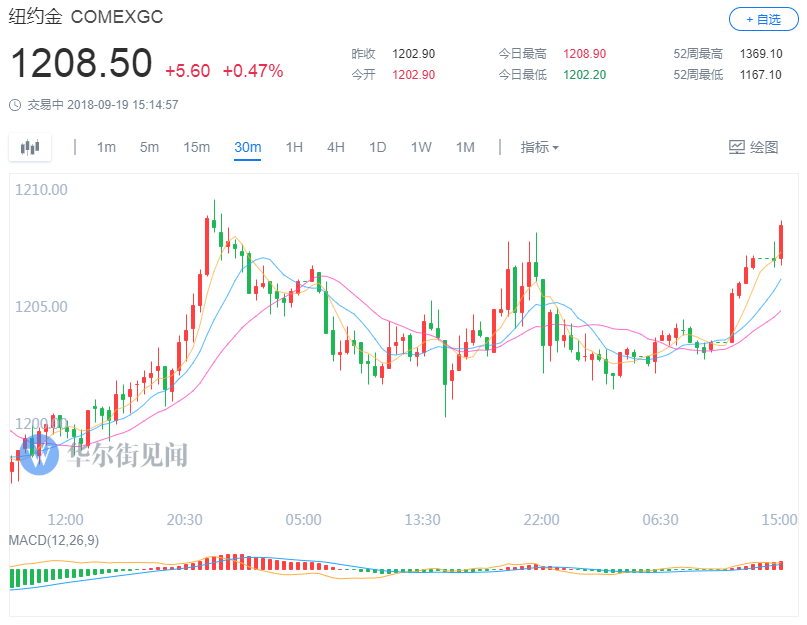This screenshot has width=807, height=625.
Task: Click the 52-week low 1167.10
Action: pyautogui.click(x=761, y=75)
